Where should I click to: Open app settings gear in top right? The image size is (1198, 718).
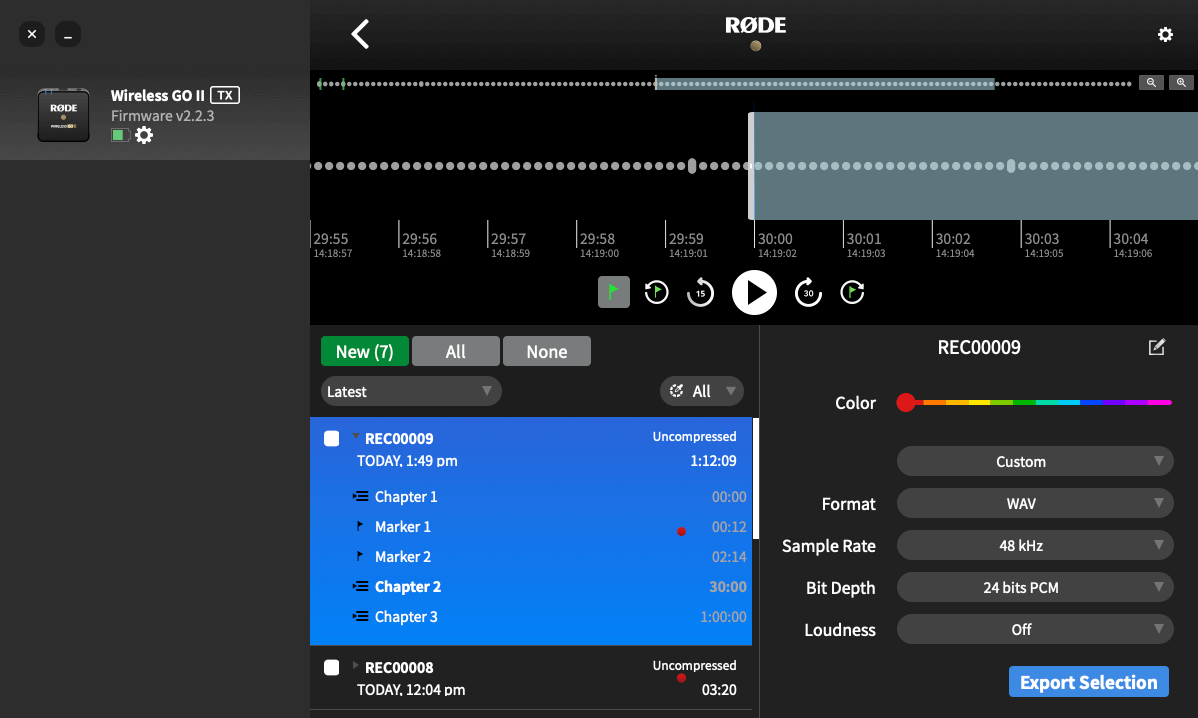[1165, 35]
